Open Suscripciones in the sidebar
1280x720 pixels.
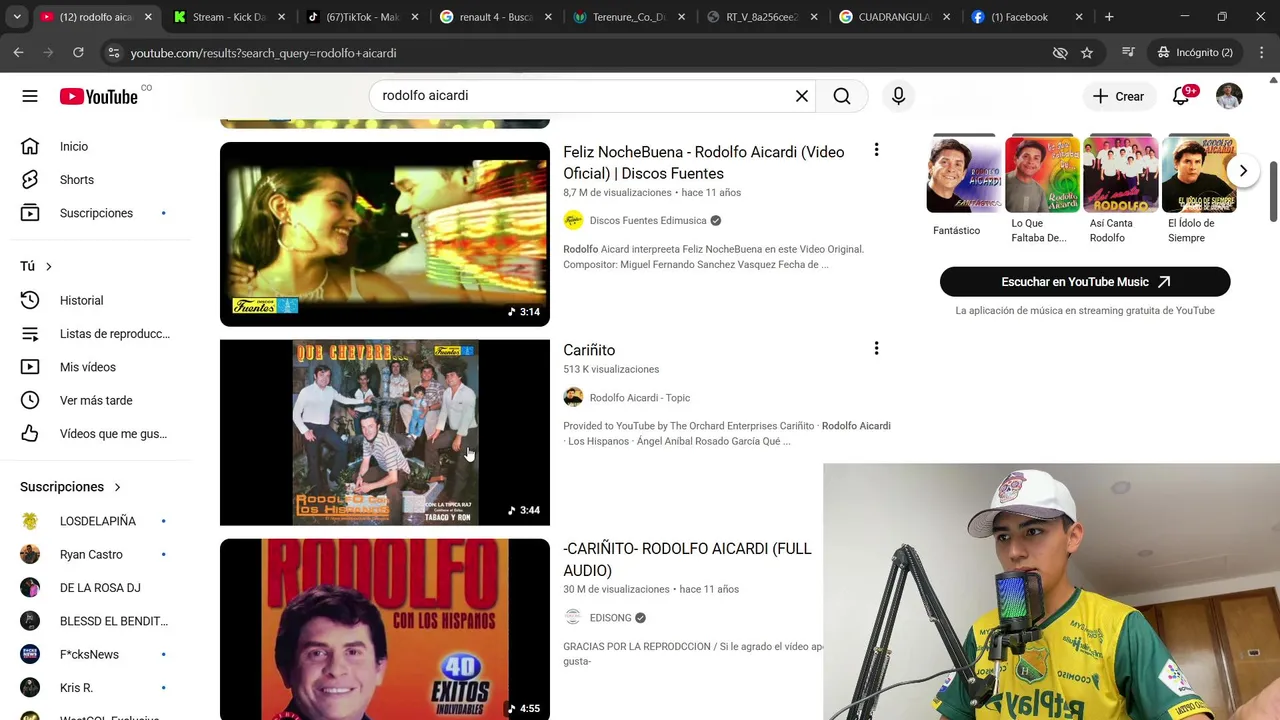click(x=96, y=213)
